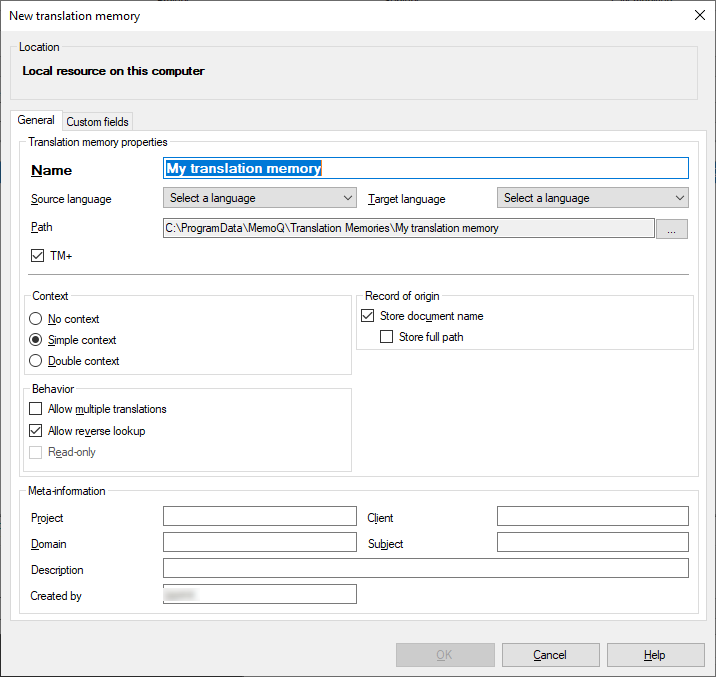
Task: Toggle the TM+ checkbox
Action: [x=37, y=256]
